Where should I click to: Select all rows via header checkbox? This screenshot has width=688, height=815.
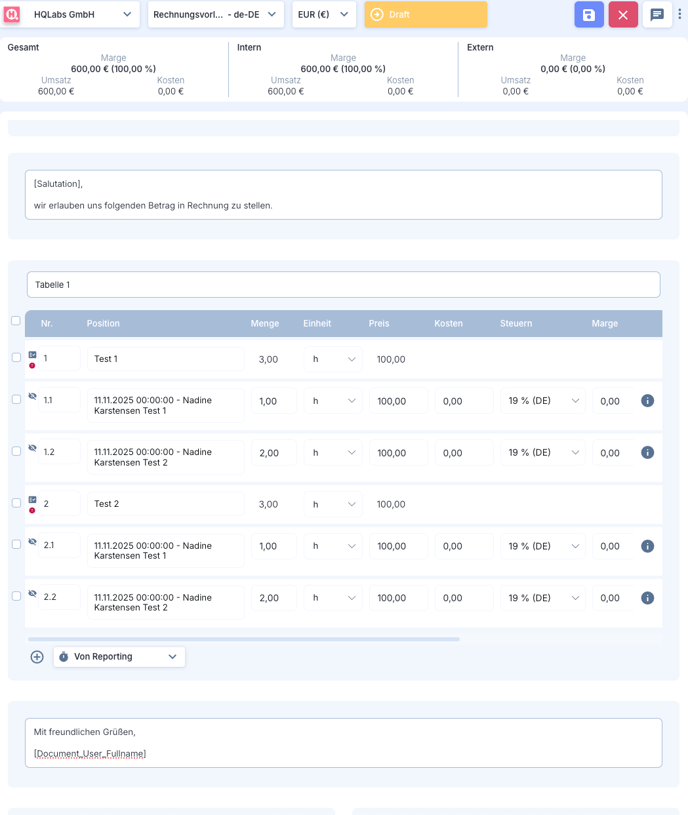[15, 321]
